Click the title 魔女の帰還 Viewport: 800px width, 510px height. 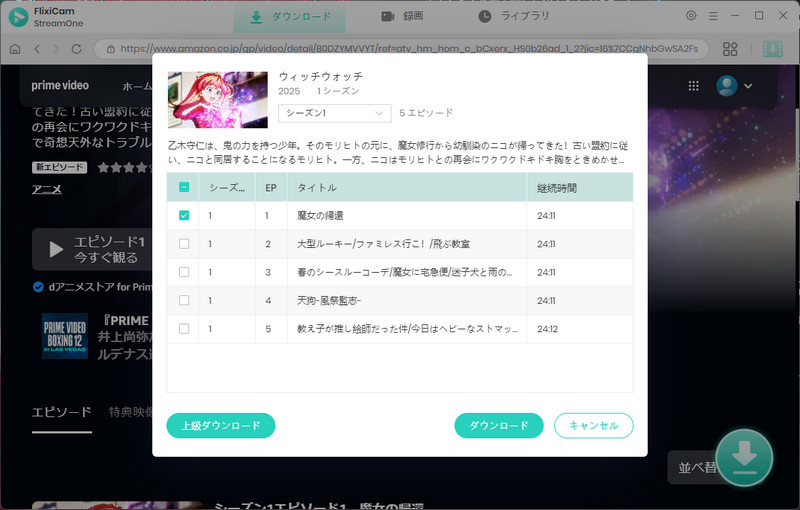click(320, 216)
